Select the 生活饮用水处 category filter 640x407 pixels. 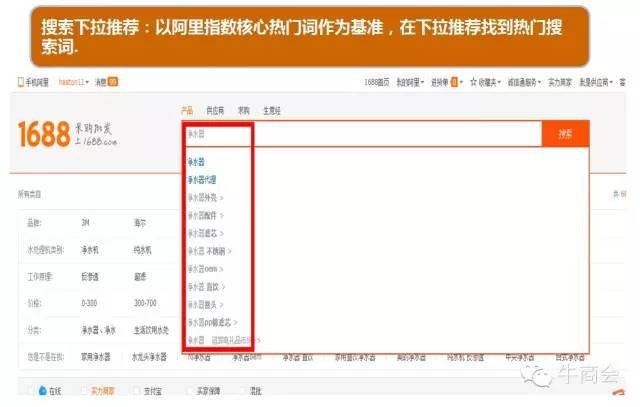[151, 330]
